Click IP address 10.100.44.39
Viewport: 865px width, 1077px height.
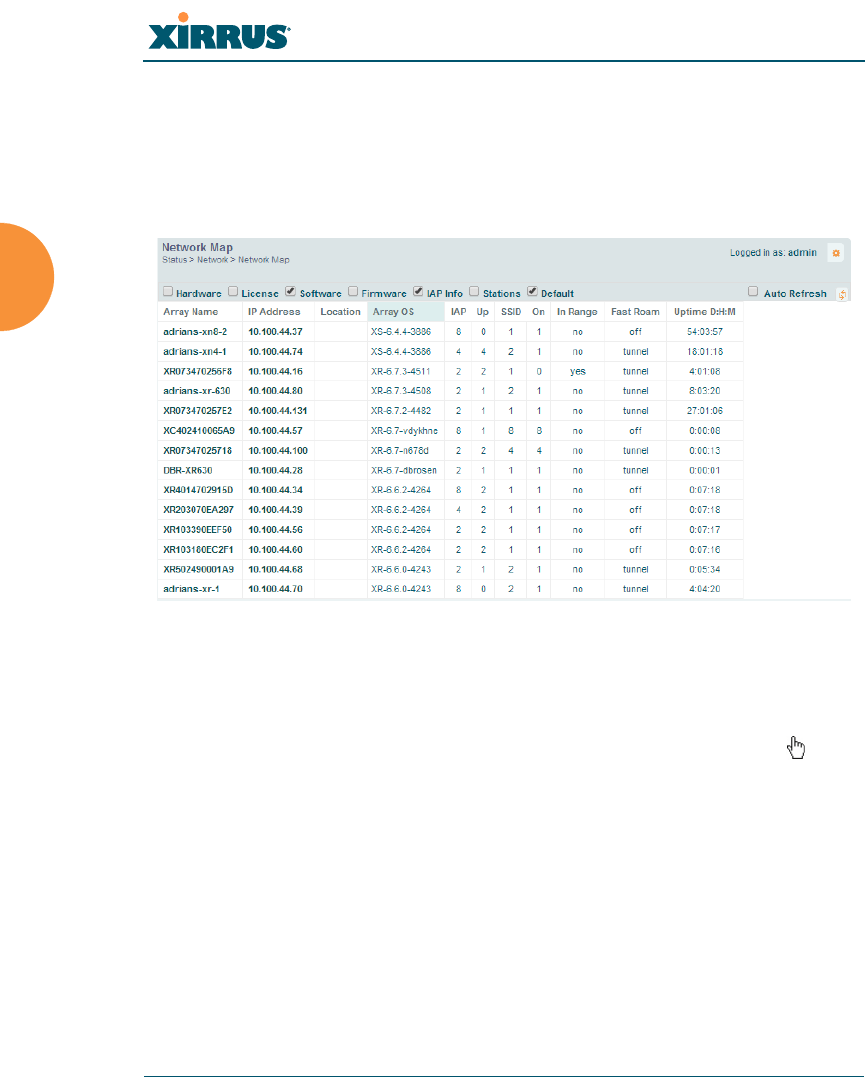pos(276,510)
